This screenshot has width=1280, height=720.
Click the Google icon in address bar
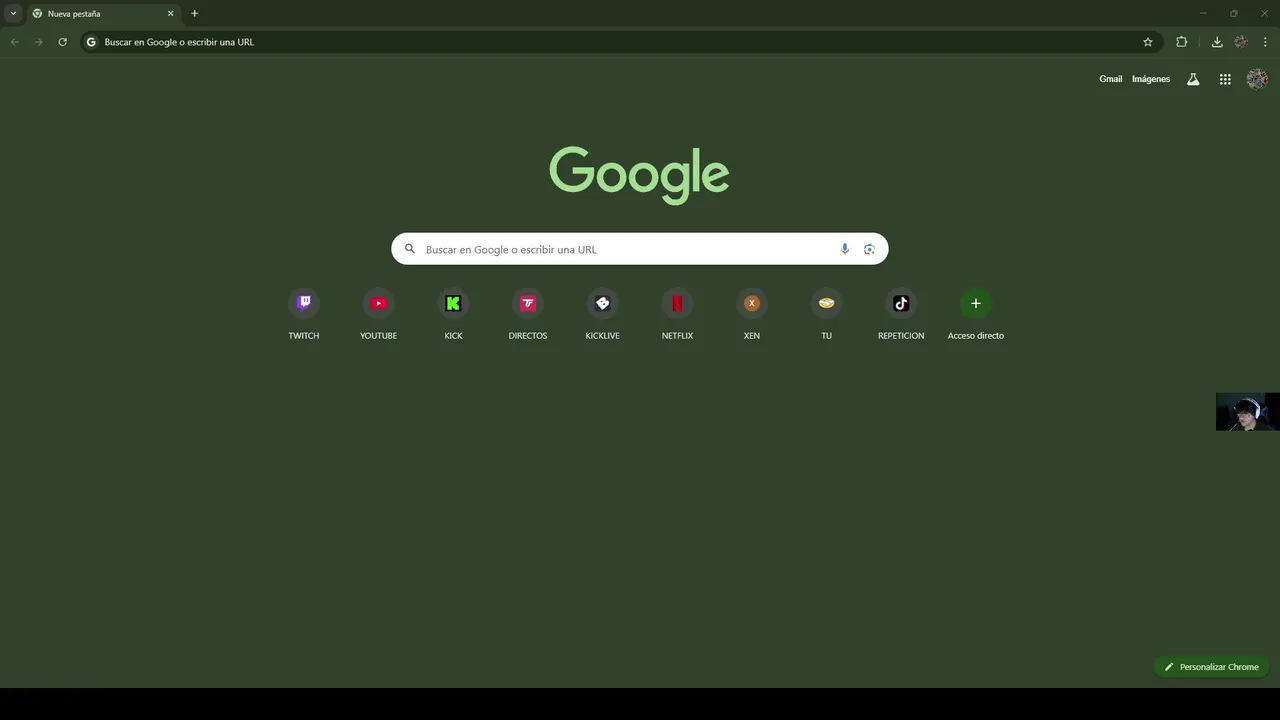click(x=91, y=42)
